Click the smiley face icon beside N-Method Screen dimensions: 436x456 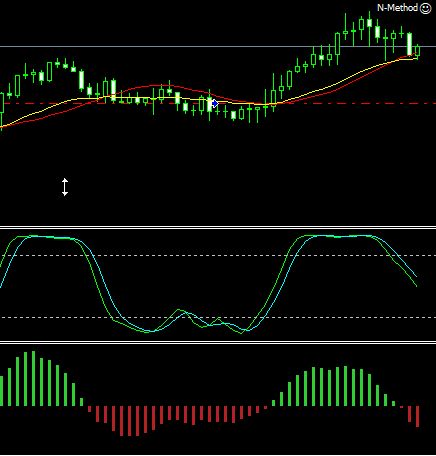point(425,8)
